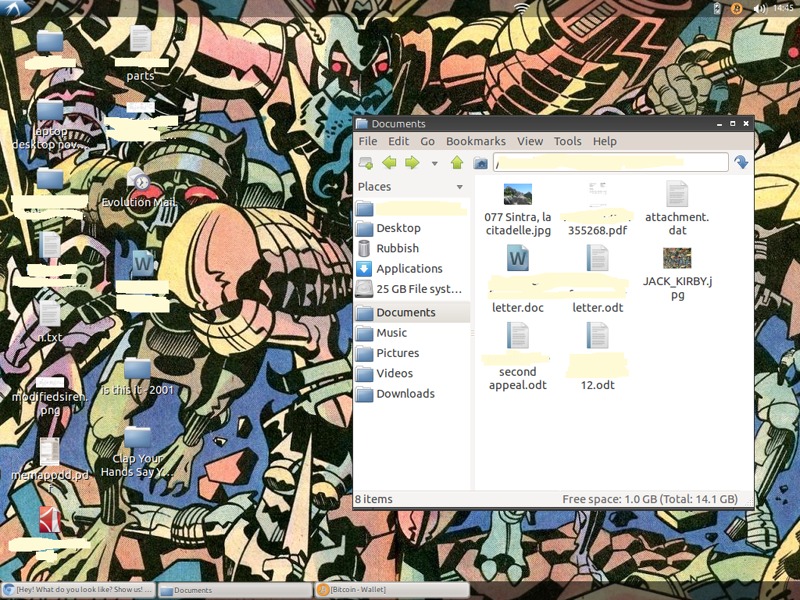The image size is (800, 600).
Task: Open the Go menu
Action: tap(428, 141)
